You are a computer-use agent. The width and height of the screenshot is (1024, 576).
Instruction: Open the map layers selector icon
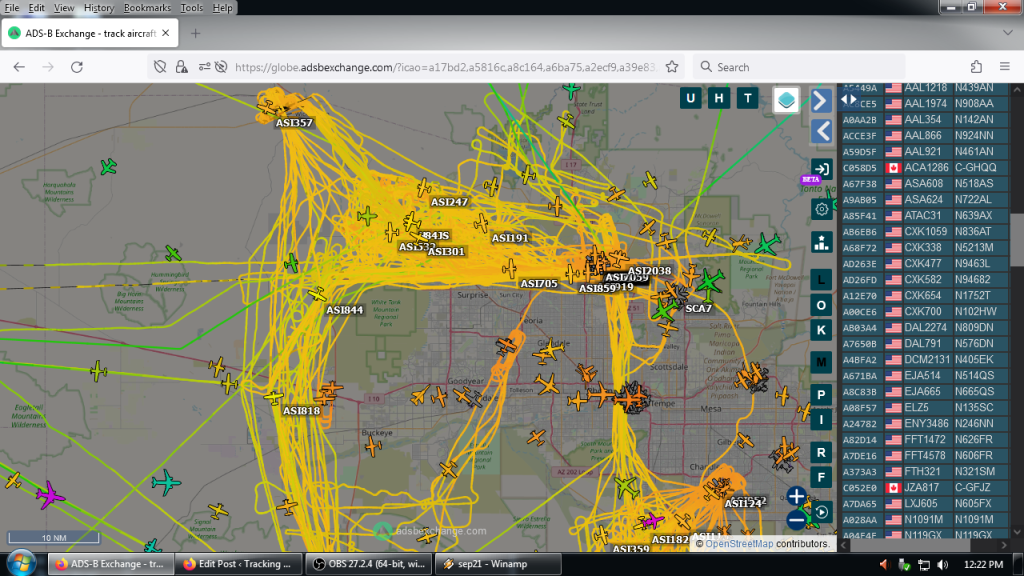(x=786, y=100)
